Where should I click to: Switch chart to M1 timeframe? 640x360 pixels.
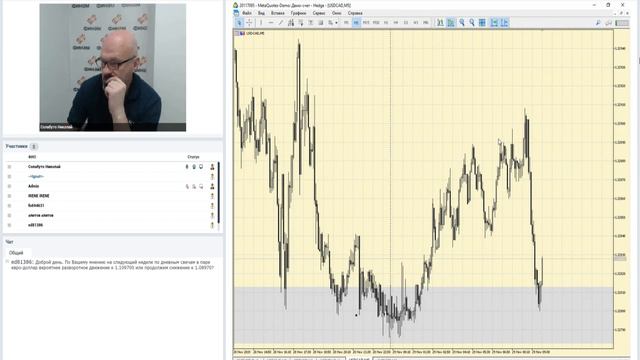point(346,23)
